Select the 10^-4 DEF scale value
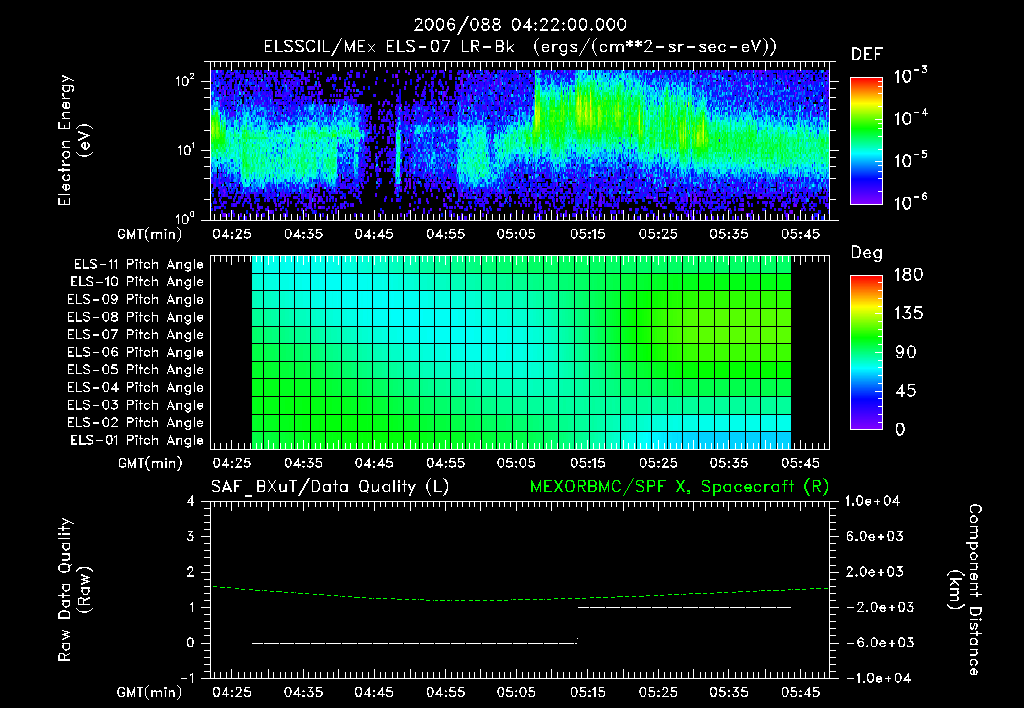Screen dimensions: 1024x708 click(x=911, y=118)
